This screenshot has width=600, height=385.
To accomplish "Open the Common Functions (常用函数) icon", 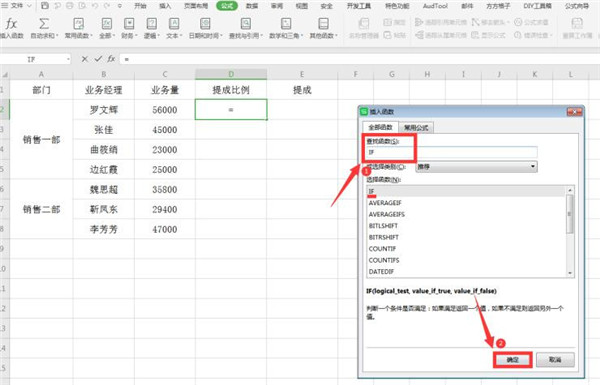I will [78, 24].
